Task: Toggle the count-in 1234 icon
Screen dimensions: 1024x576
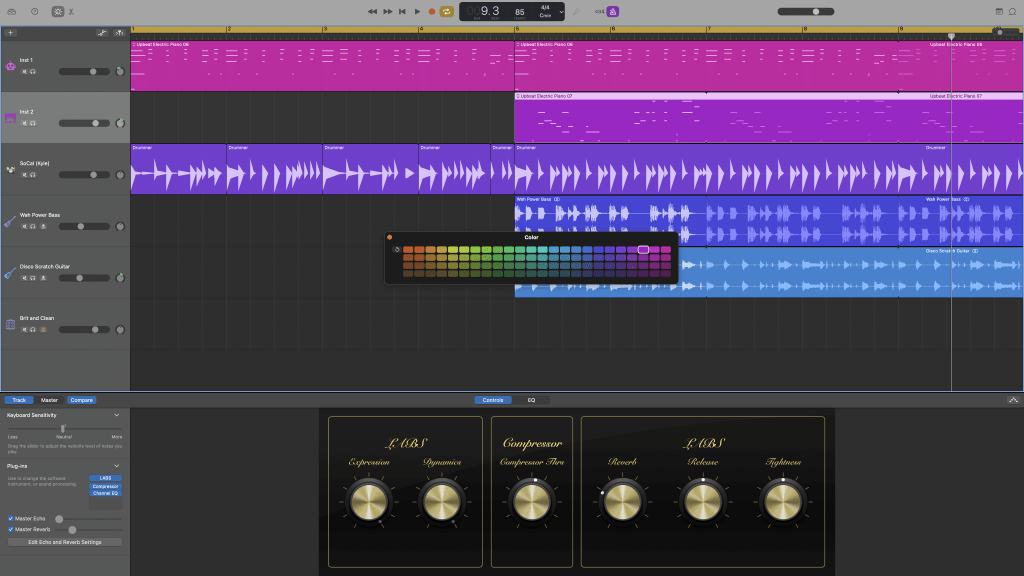Action: [600, 11]
